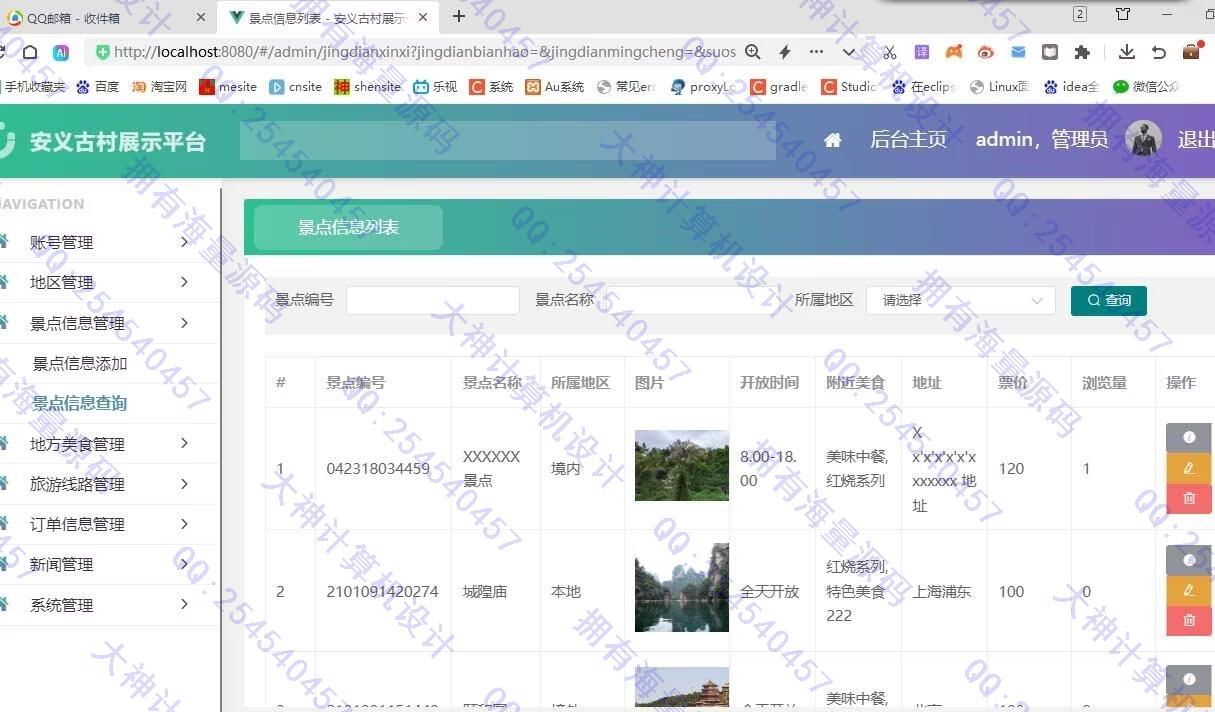Open the 城隍庙 thumbnail image

681,588
